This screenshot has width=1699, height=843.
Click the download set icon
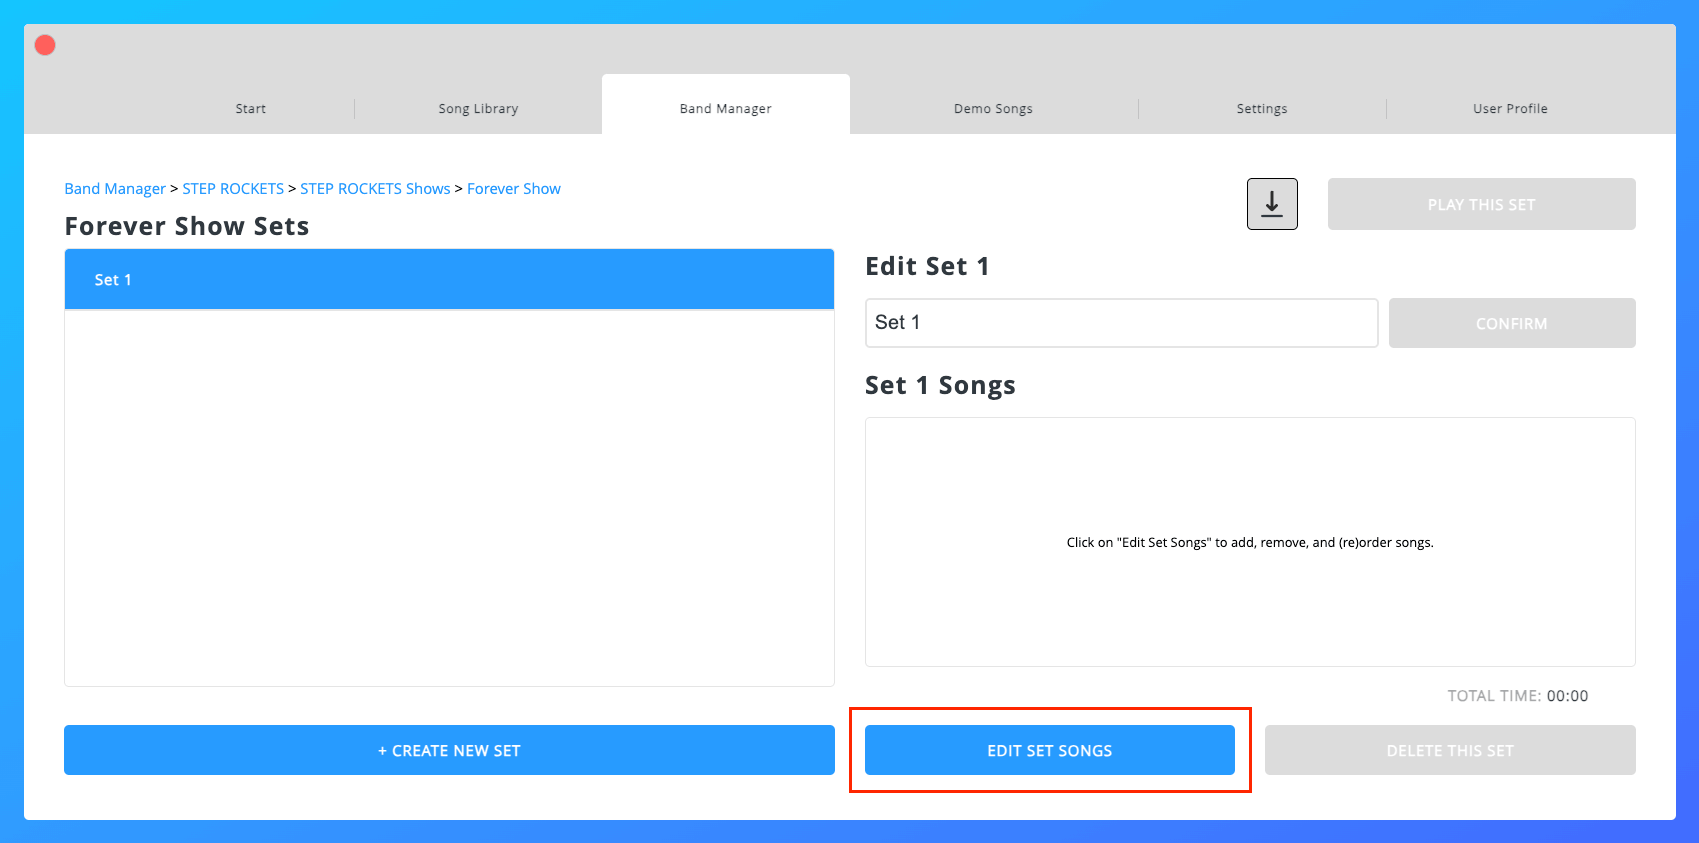1272,204
